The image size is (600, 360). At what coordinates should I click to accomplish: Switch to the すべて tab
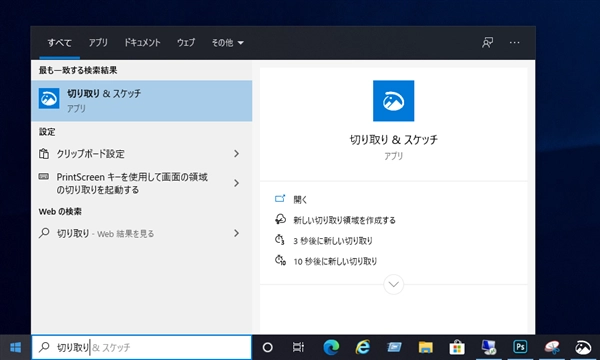(59, 42)
